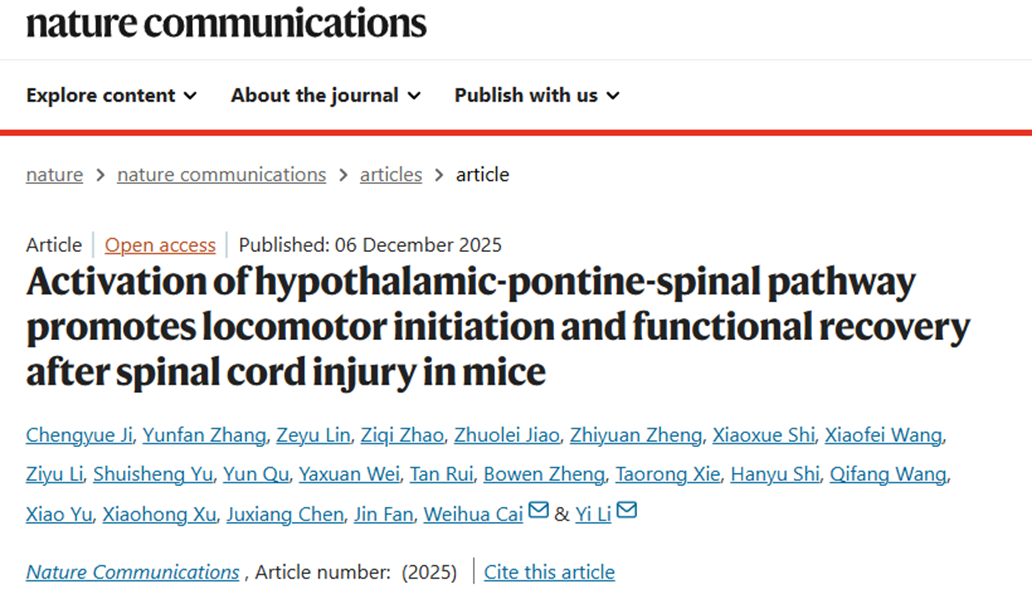This screenshot has width=1032, height=599.
Task: Open the italic Nature Communications journal link
Action: click(x=133, y=572)
